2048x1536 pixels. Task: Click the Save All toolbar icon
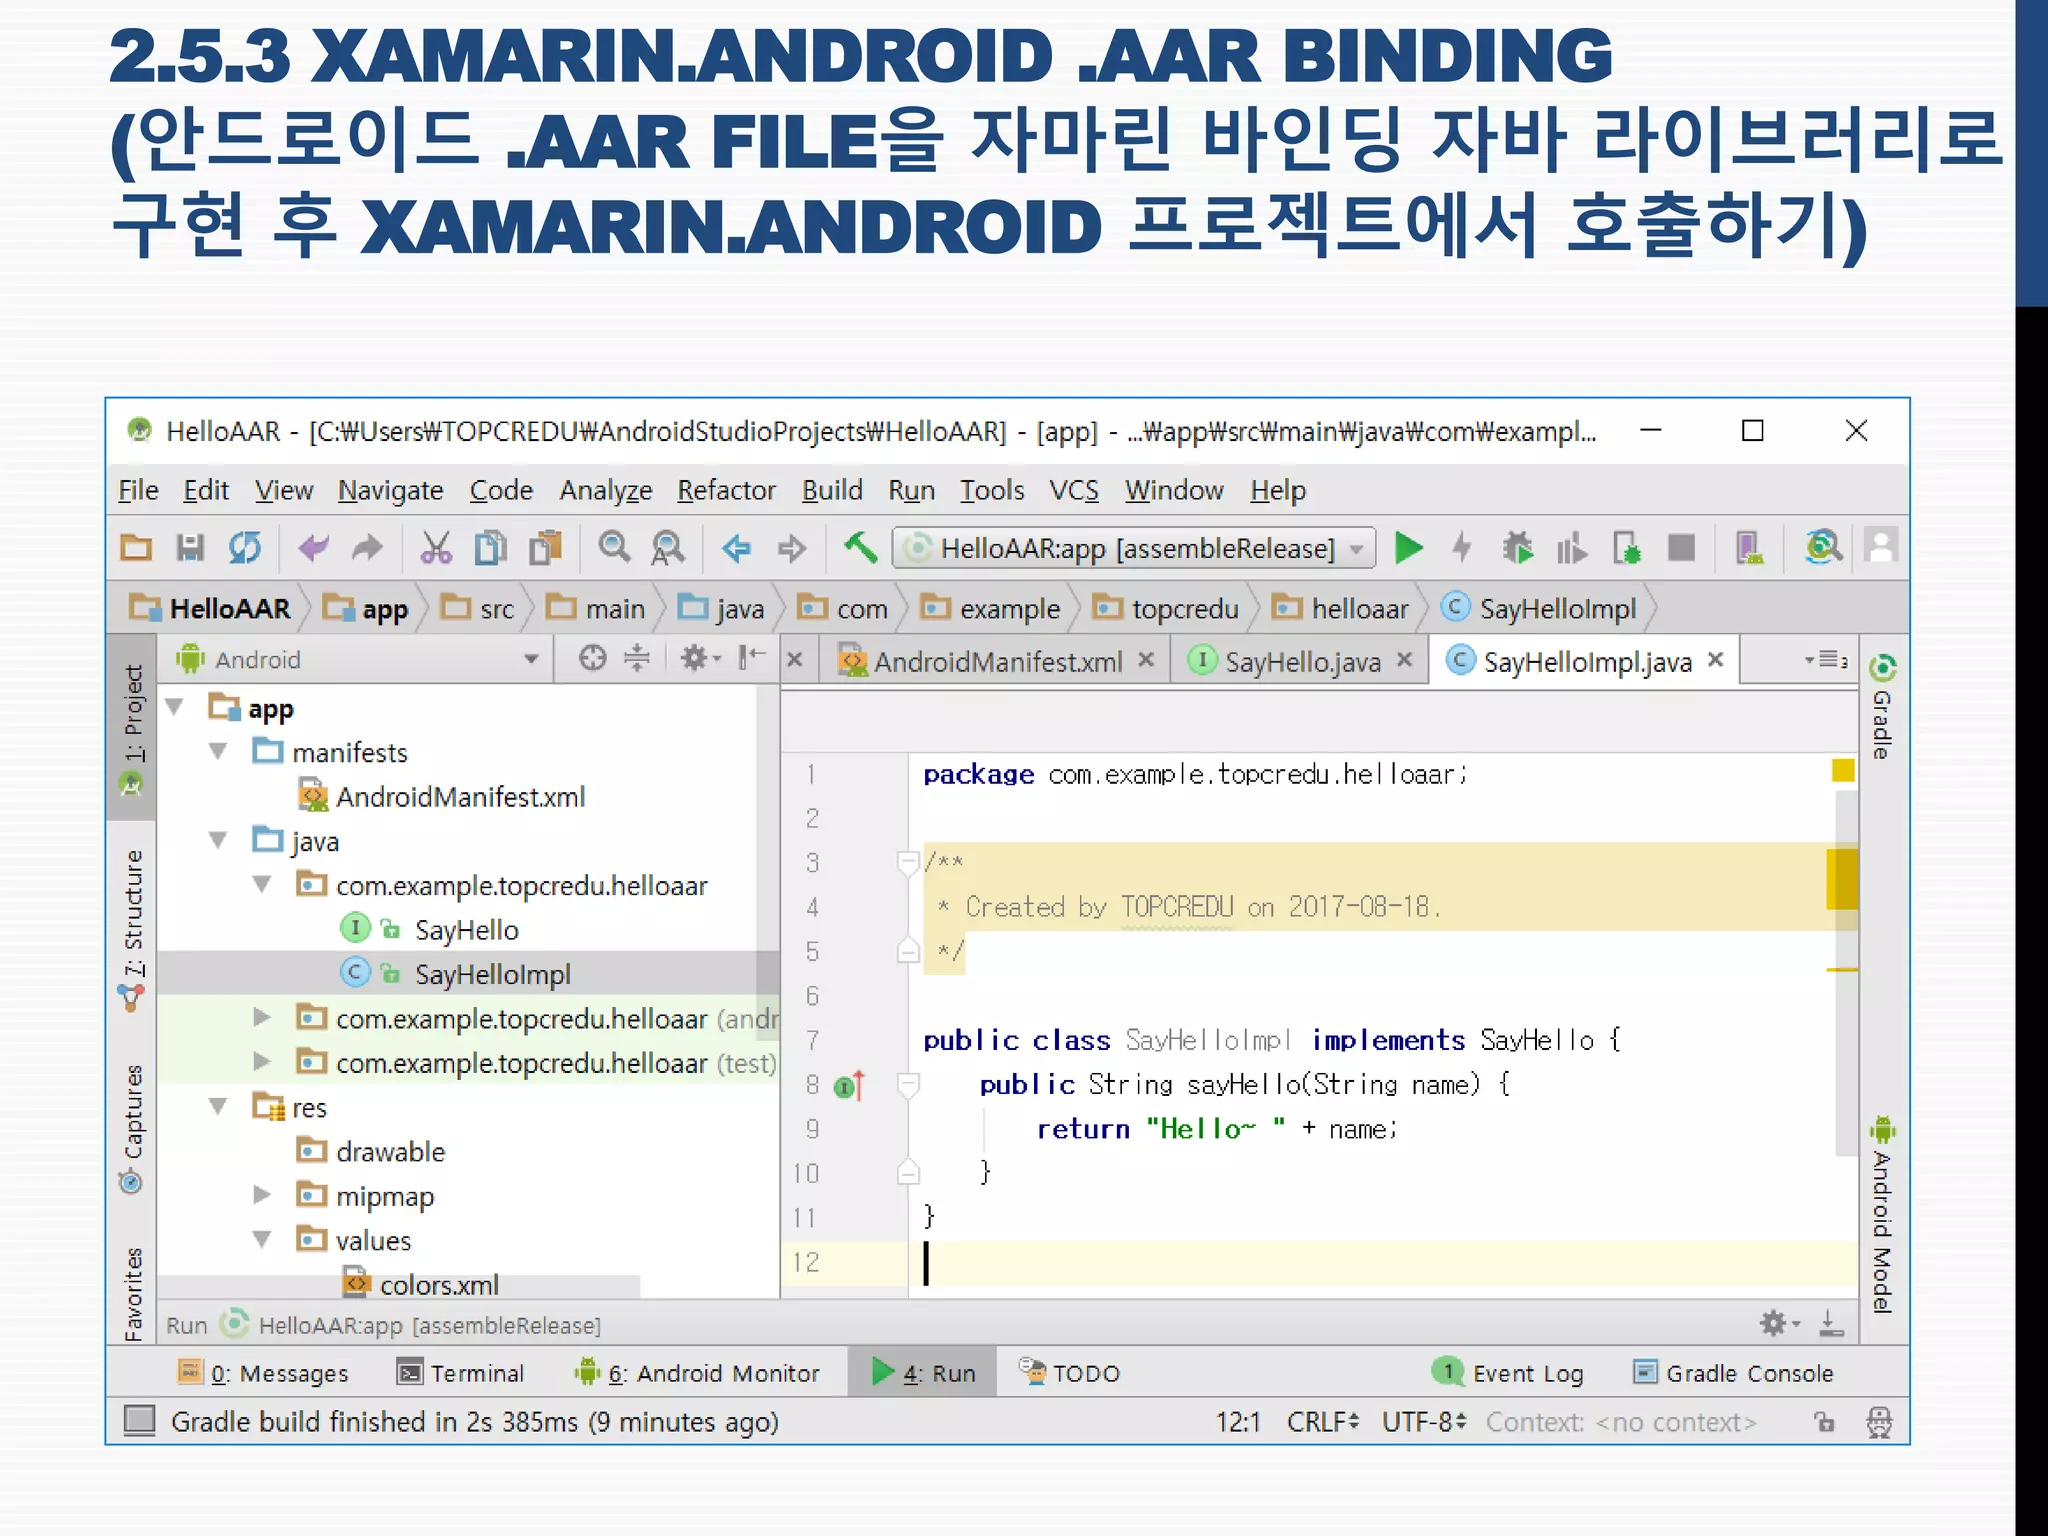(x=190, y=548)
